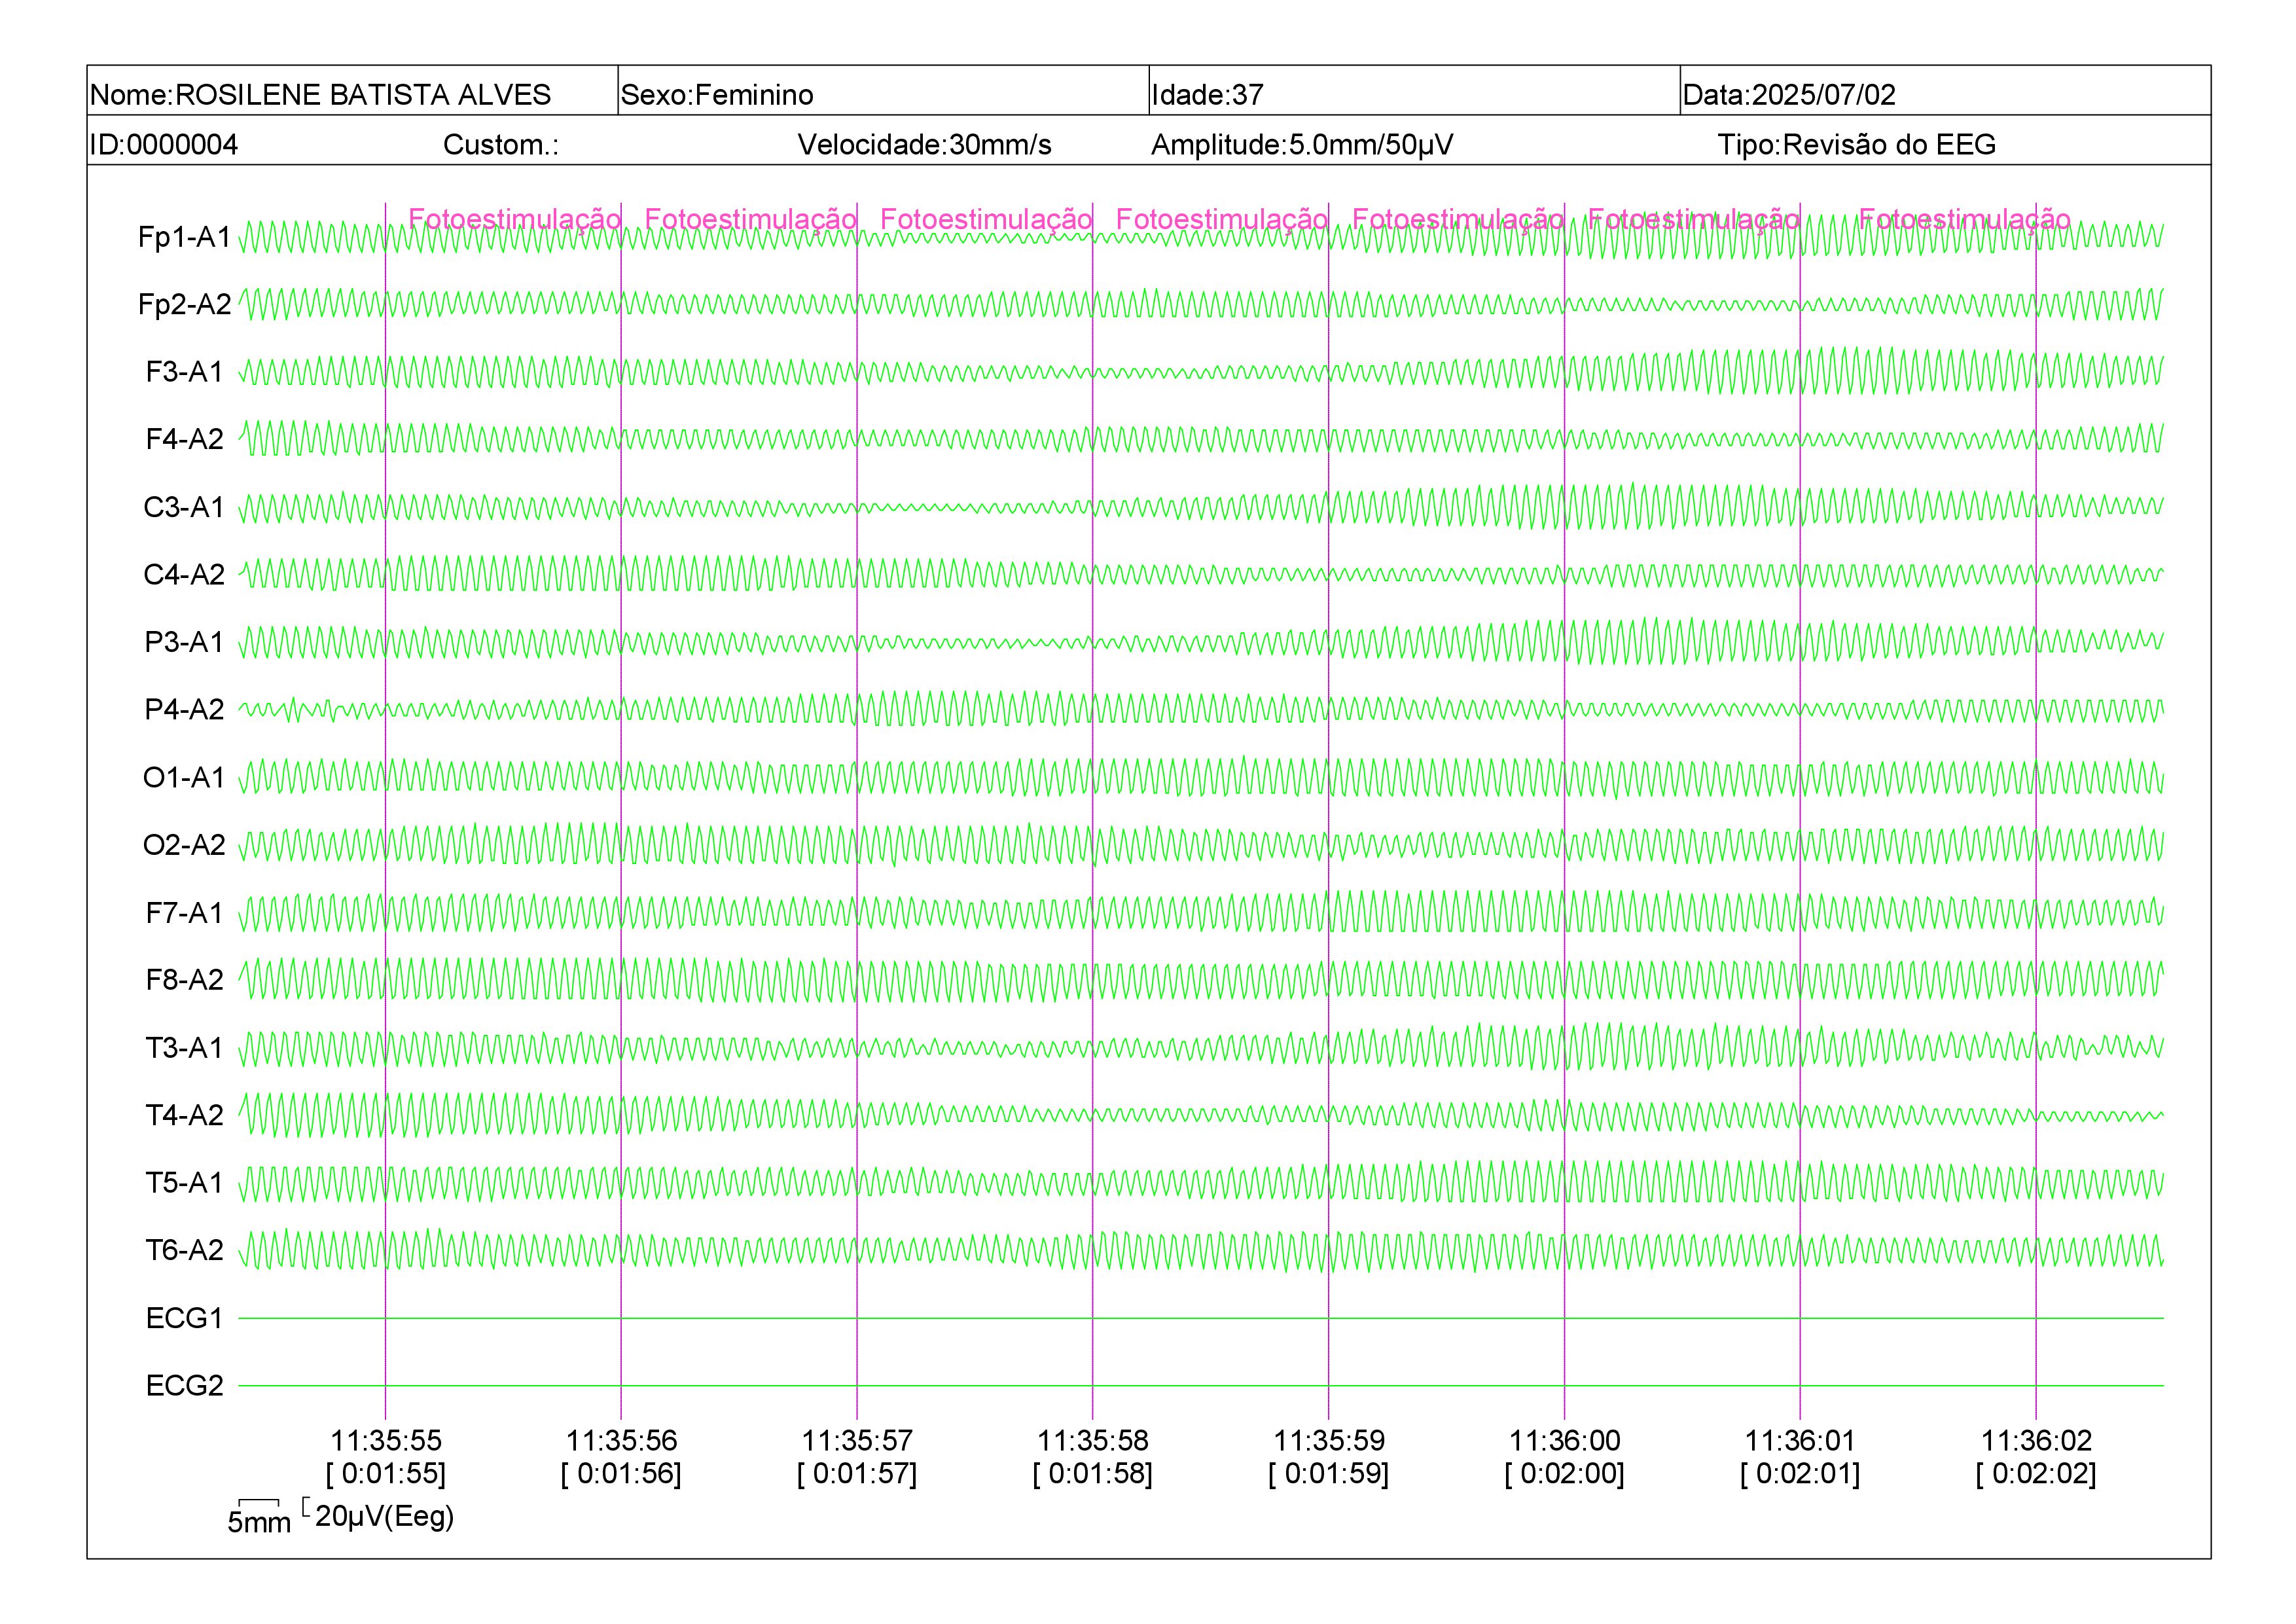Select the P4-A2 channel label
The image size is (2296, 1624).
(x=185, y=709)
